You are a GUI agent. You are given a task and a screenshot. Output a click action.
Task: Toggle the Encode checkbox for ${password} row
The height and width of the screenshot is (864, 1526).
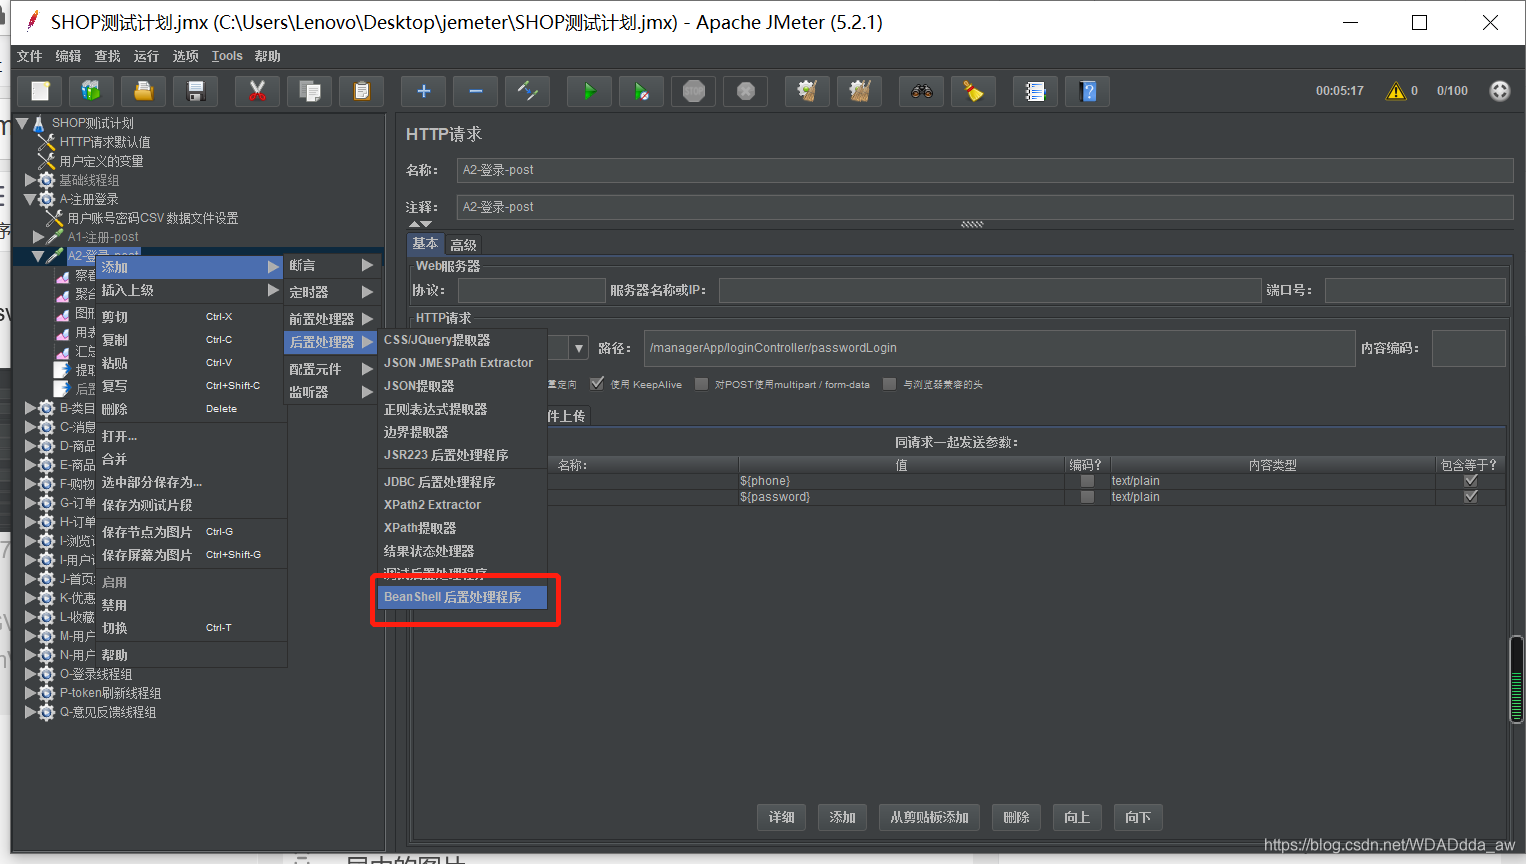pos(1087,497)
